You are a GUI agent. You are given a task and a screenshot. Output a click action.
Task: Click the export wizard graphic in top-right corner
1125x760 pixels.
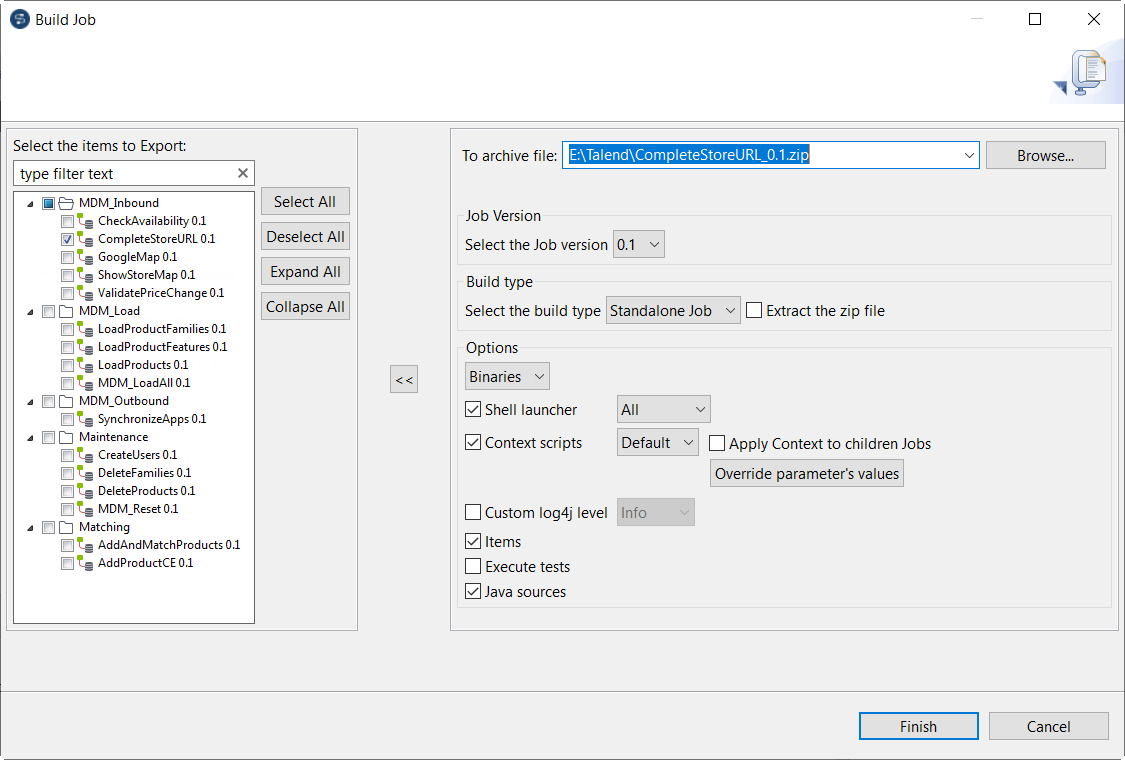(1087, 72)
